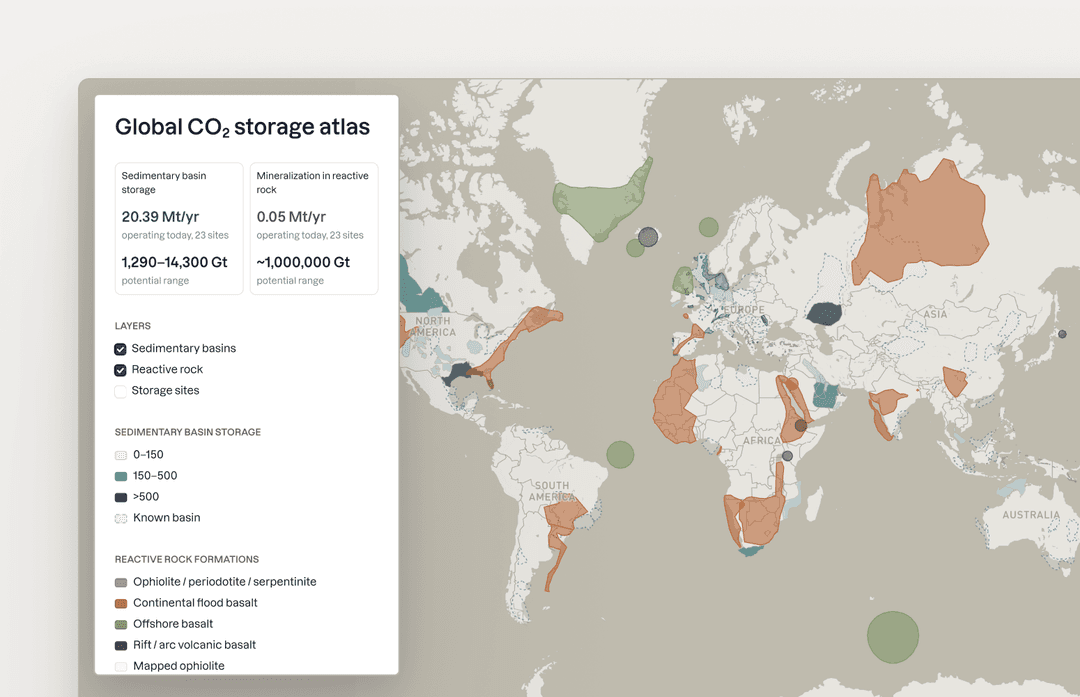Click the teal basin on the Arabian Peninsula
This screenshot has height=697, width=1080.
pyautogui.click(x=824, y=395)
